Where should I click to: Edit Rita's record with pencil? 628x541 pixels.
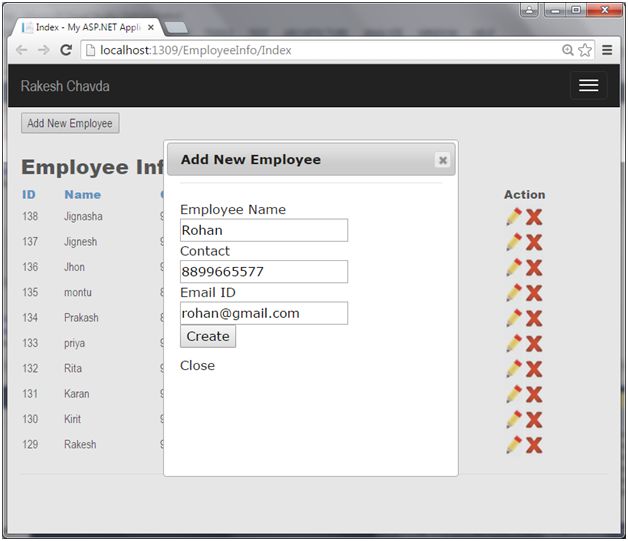(514, 369)
